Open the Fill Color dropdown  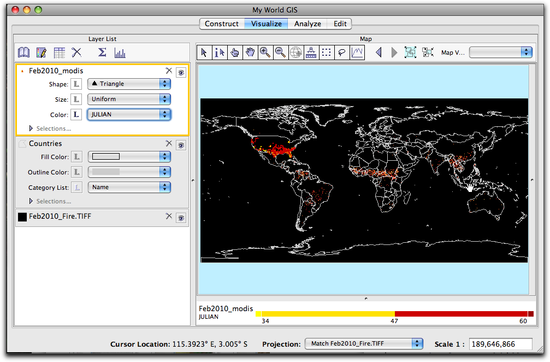tap(129, 156)
